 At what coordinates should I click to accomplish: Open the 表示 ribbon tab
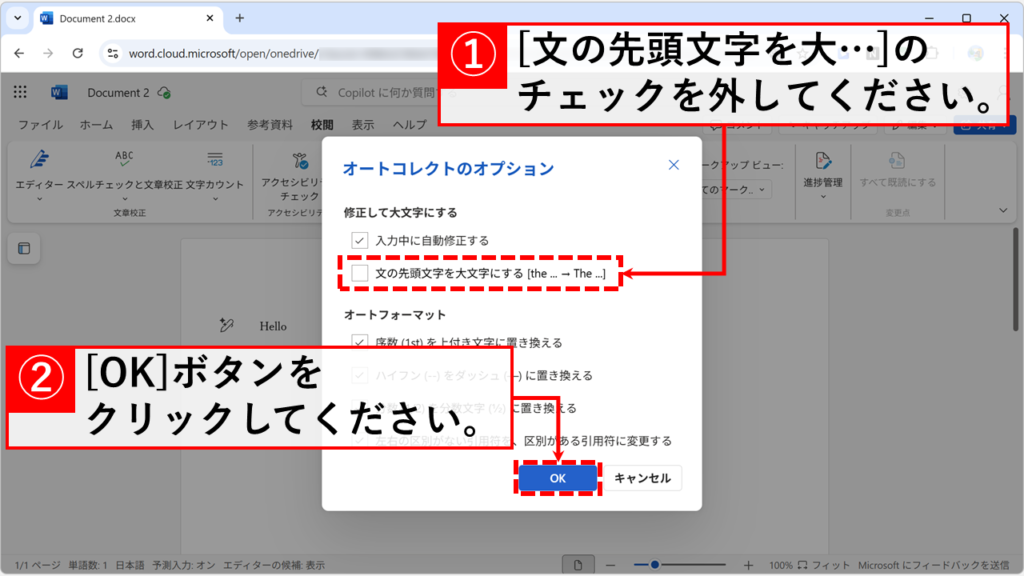click(x=363, y=125)
